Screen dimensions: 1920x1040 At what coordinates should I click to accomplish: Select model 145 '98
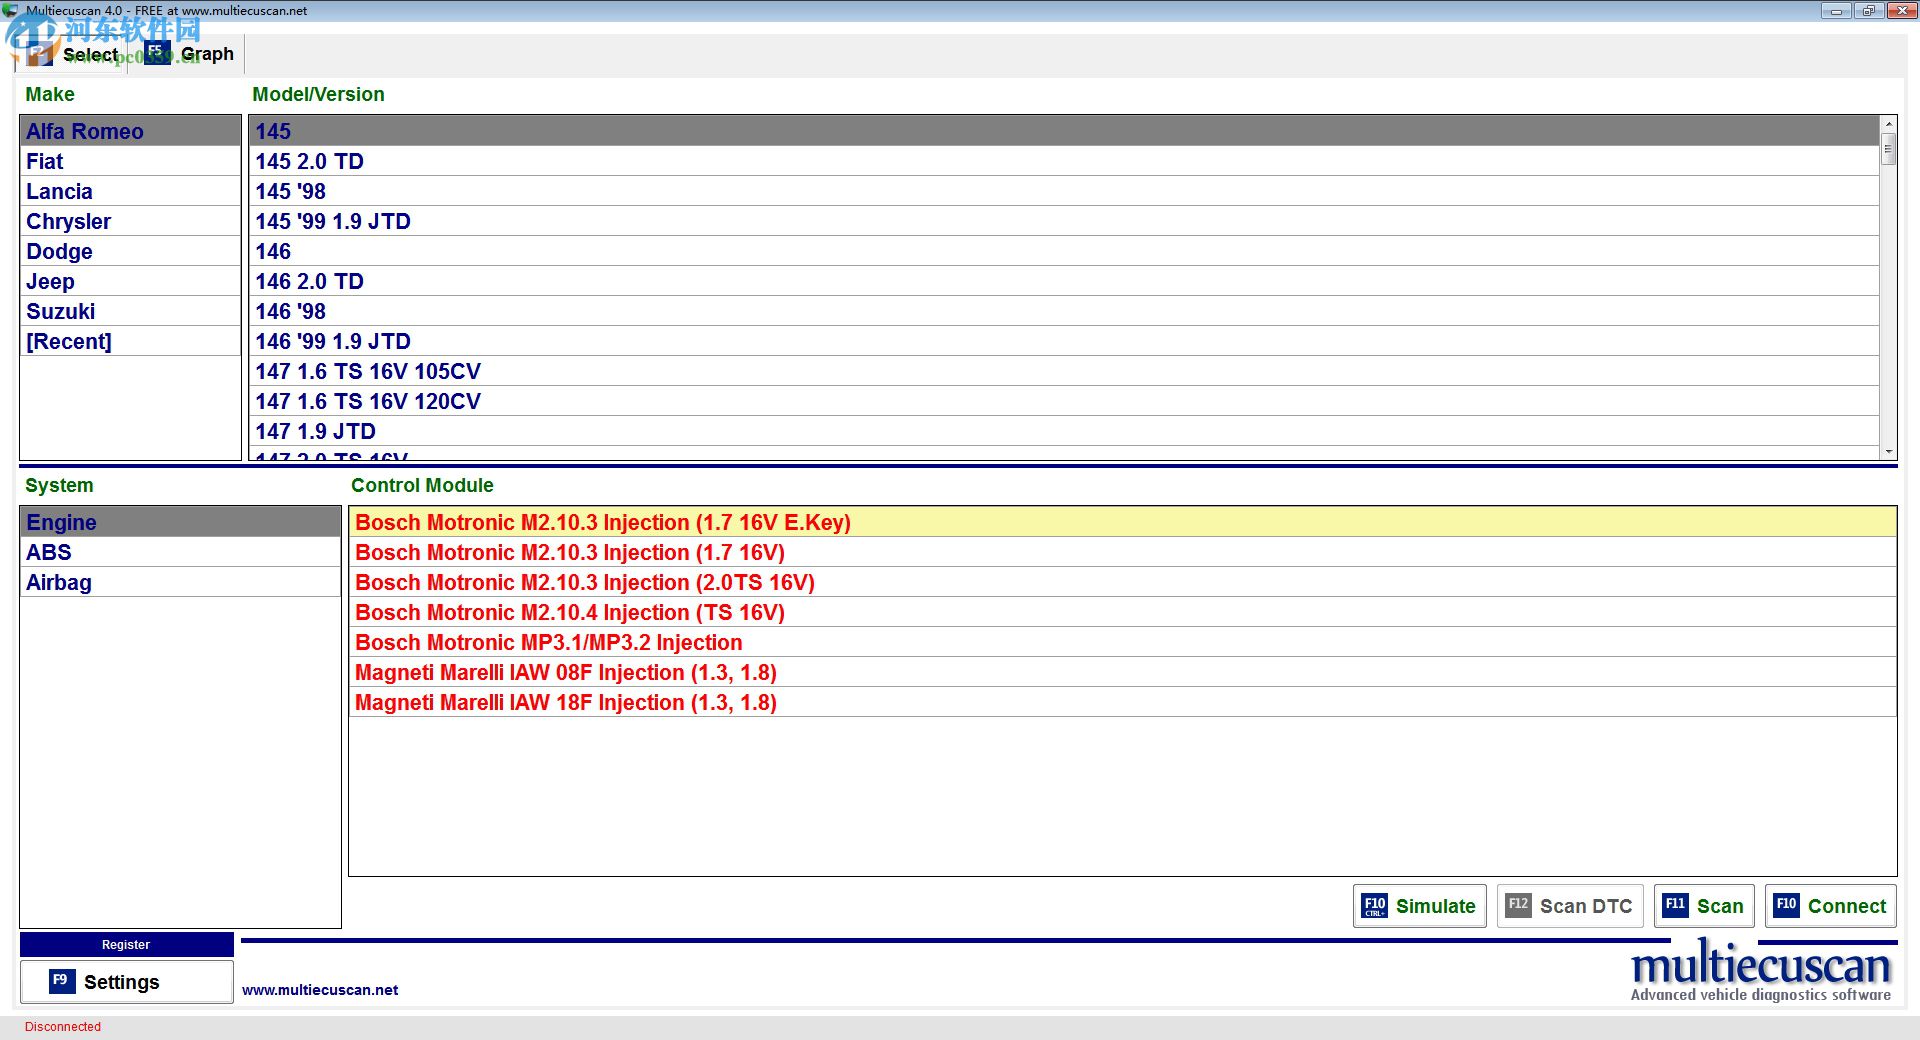1064,191
